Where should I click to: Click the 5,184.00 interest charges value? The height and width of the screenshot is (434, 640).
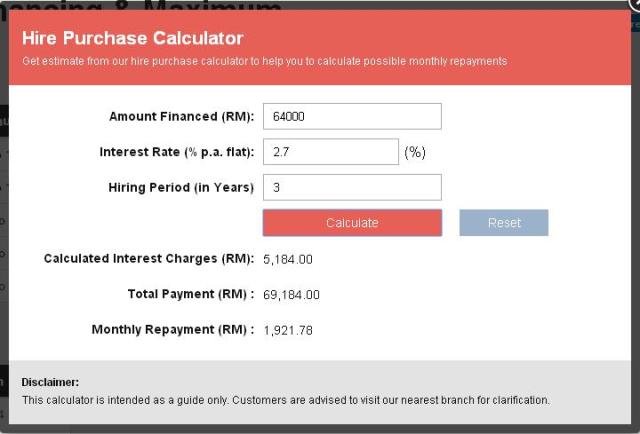pyautogui.click(x=288, y=259)
